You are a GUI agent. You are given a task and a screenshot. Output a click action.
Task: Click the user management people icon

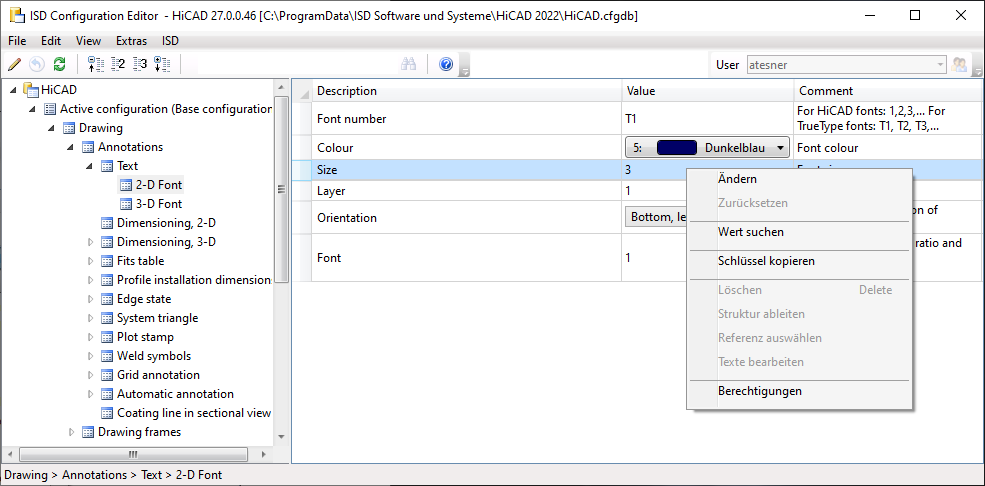[x=959, y=64]
